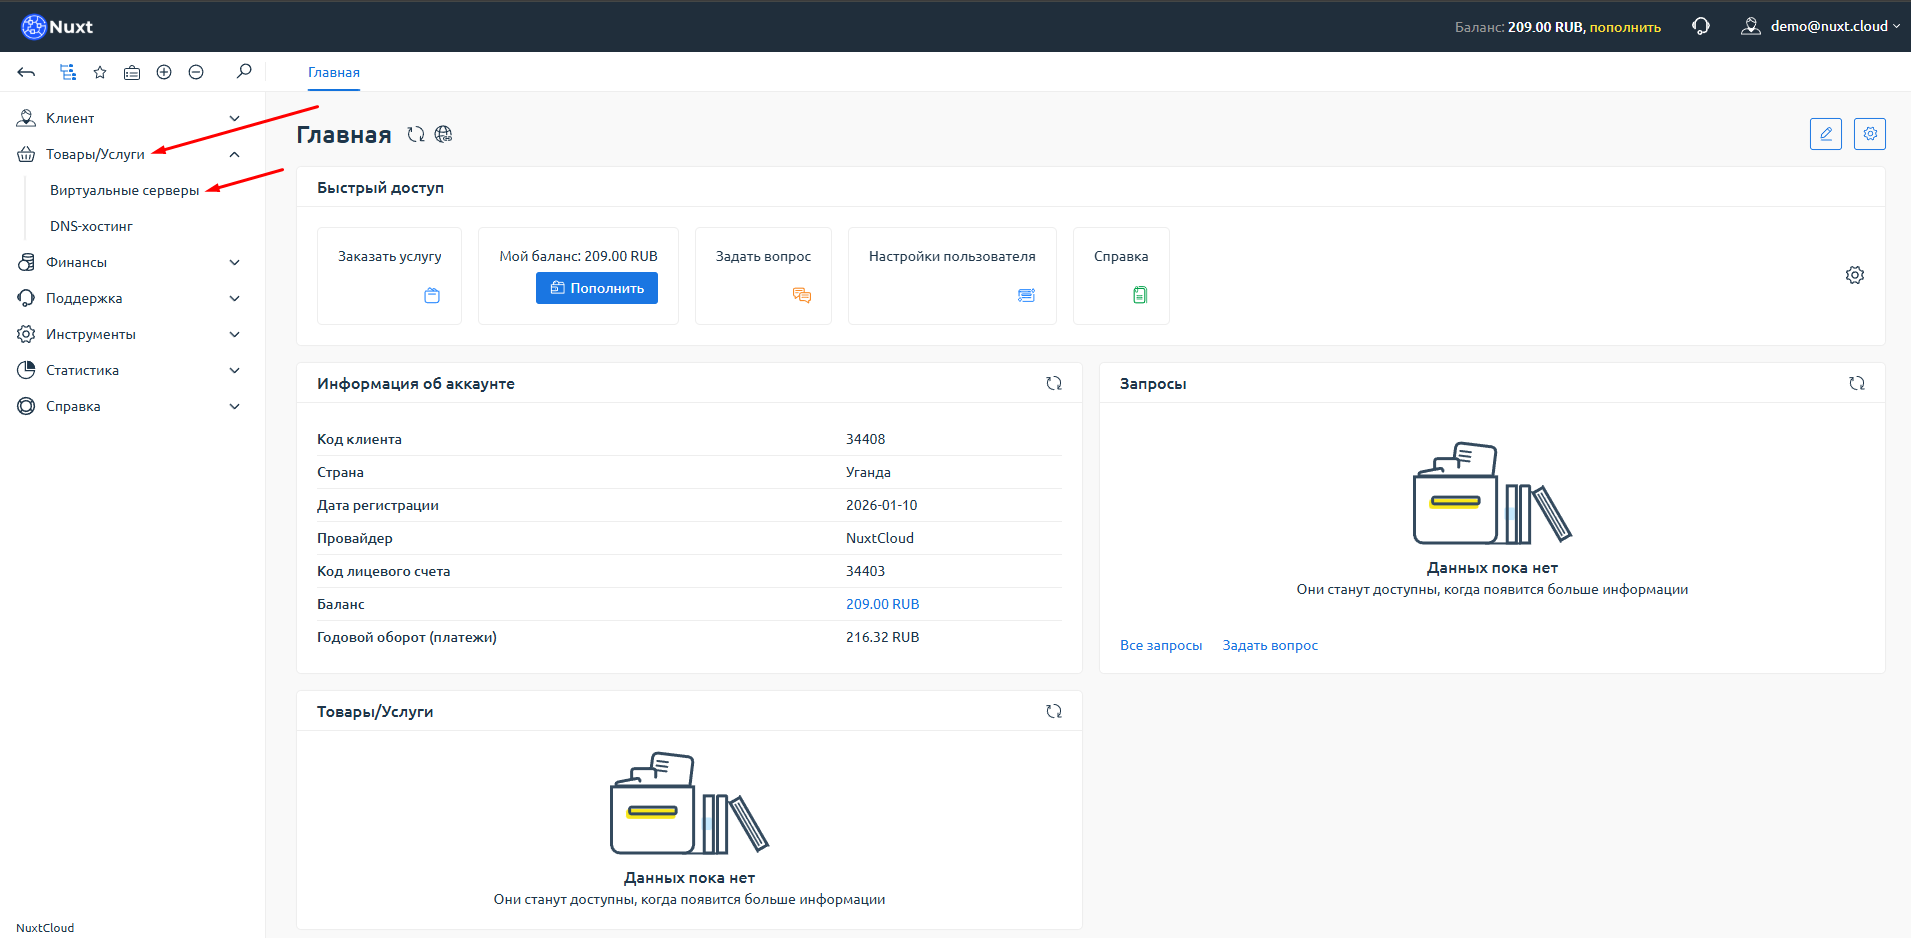Refresh the Запросы panel with its reload icon
The width and height of the screenshot is (1911, 938).
[1857, 382]
